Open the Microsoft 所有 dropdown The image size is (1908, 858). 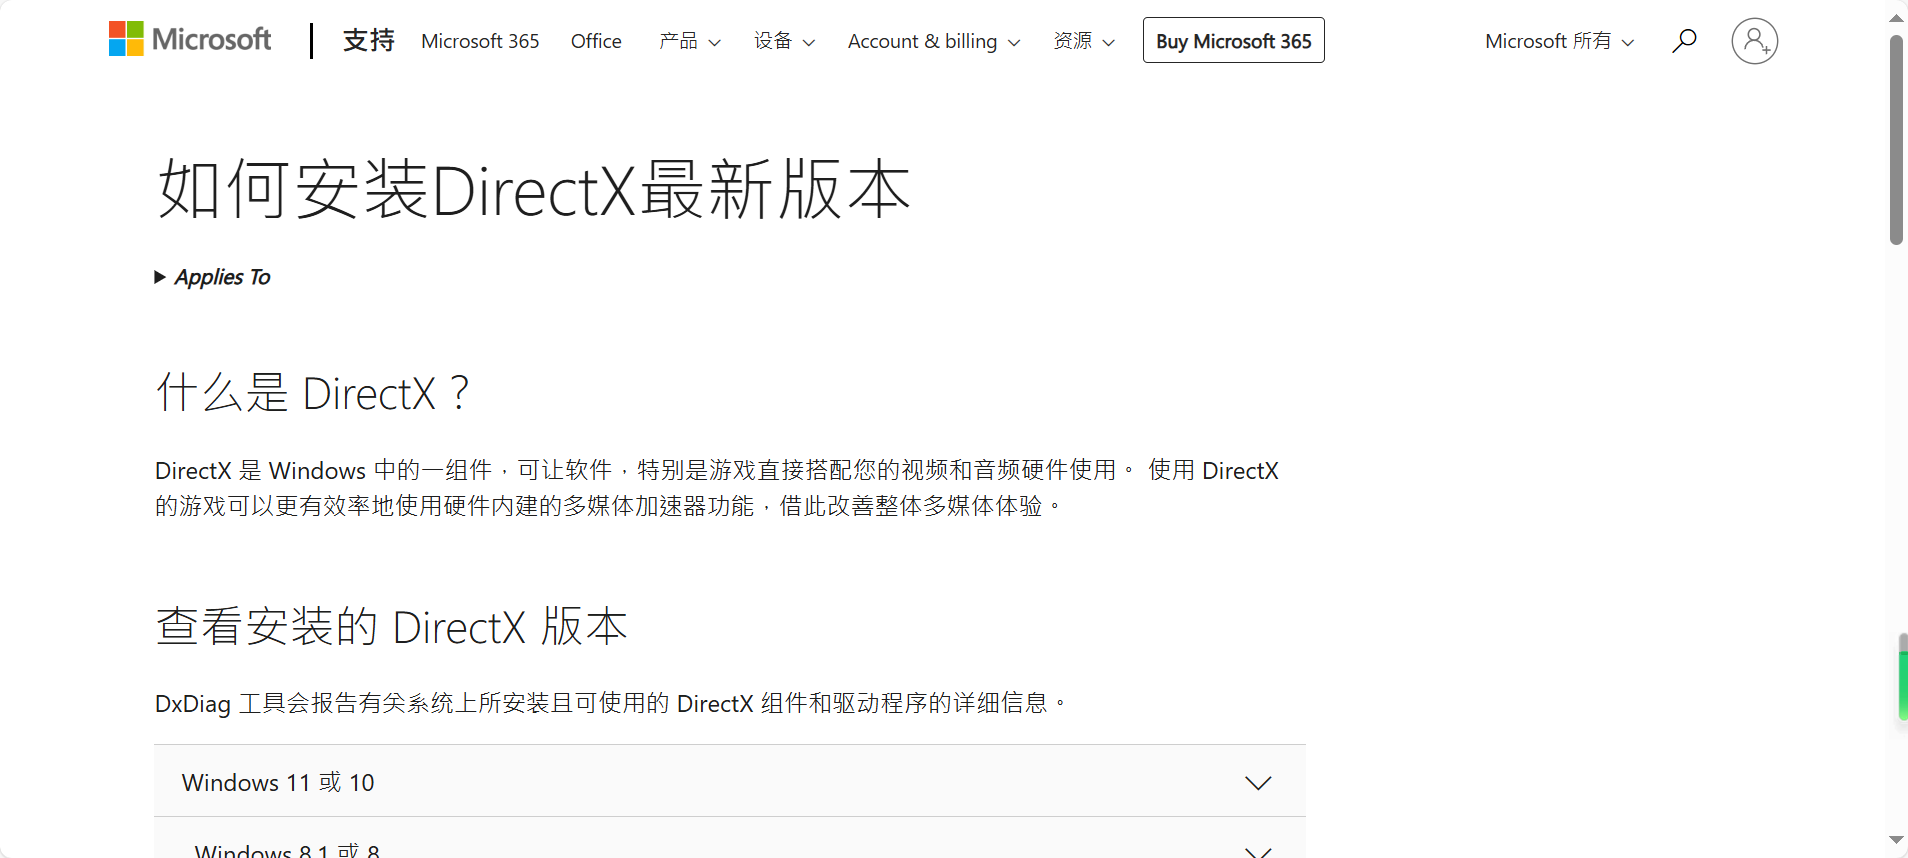coord(1559,41)
